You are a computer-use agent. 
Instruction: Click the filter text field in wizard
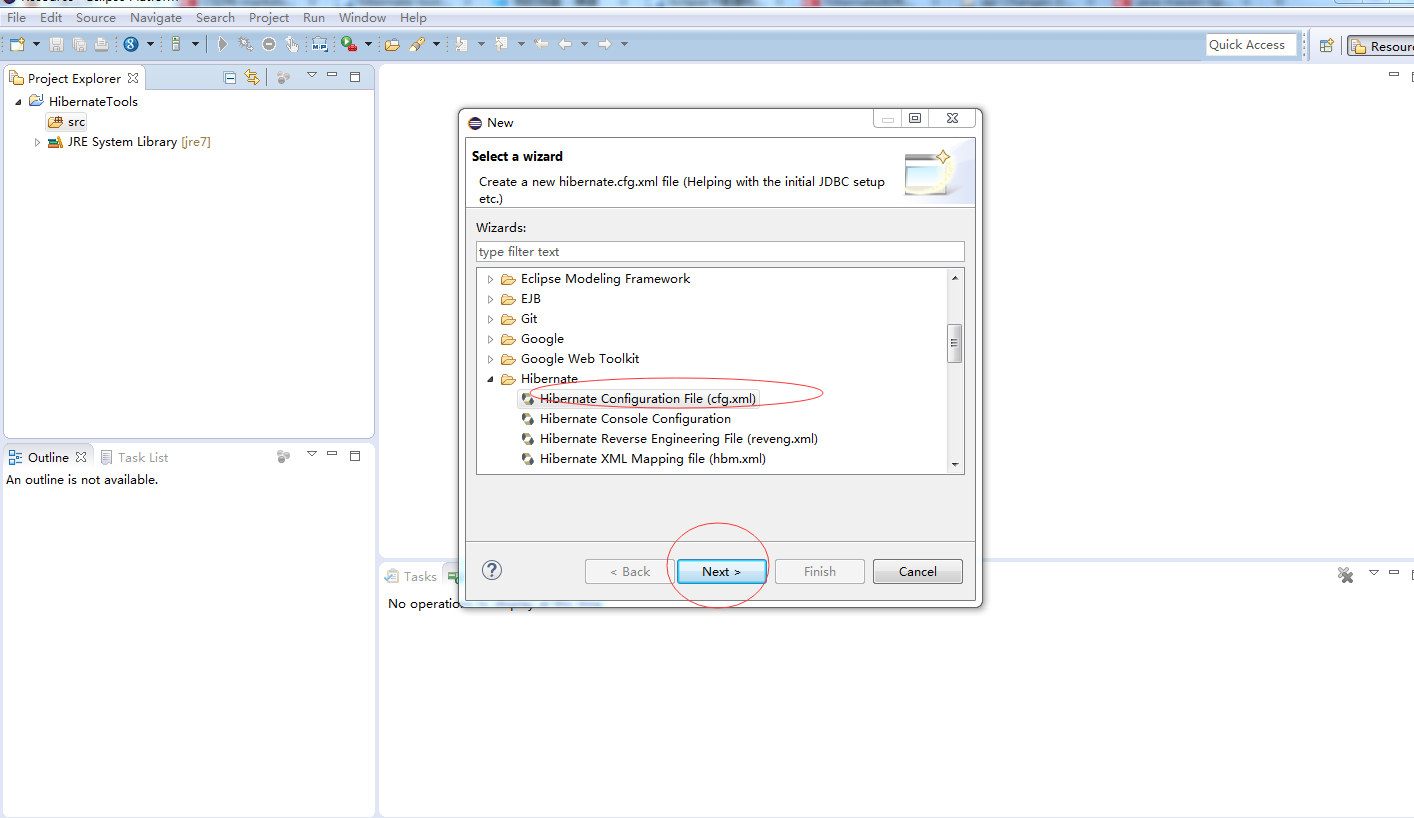point(720,252)
